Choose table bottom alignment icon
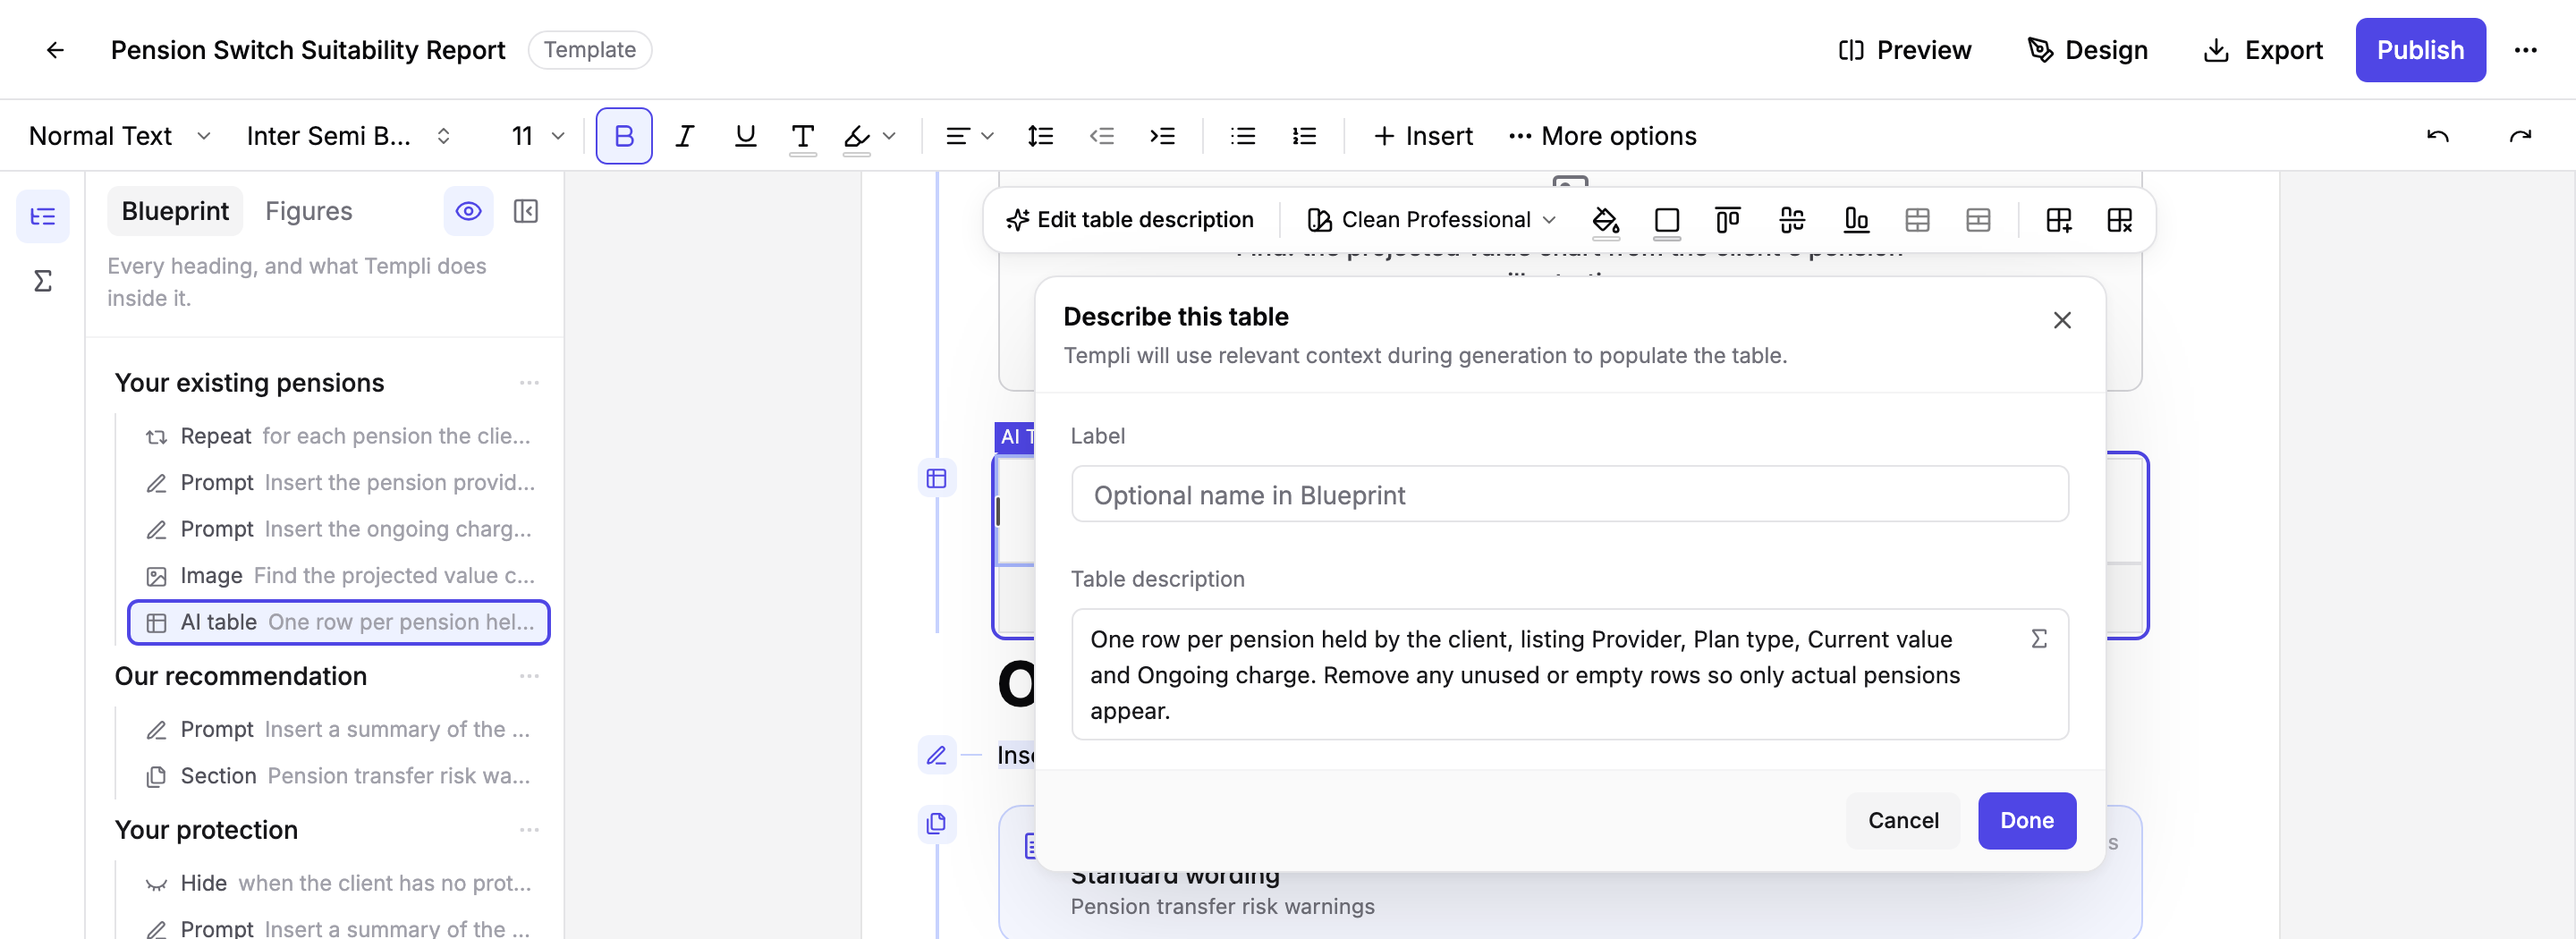 click(1856, 220)
